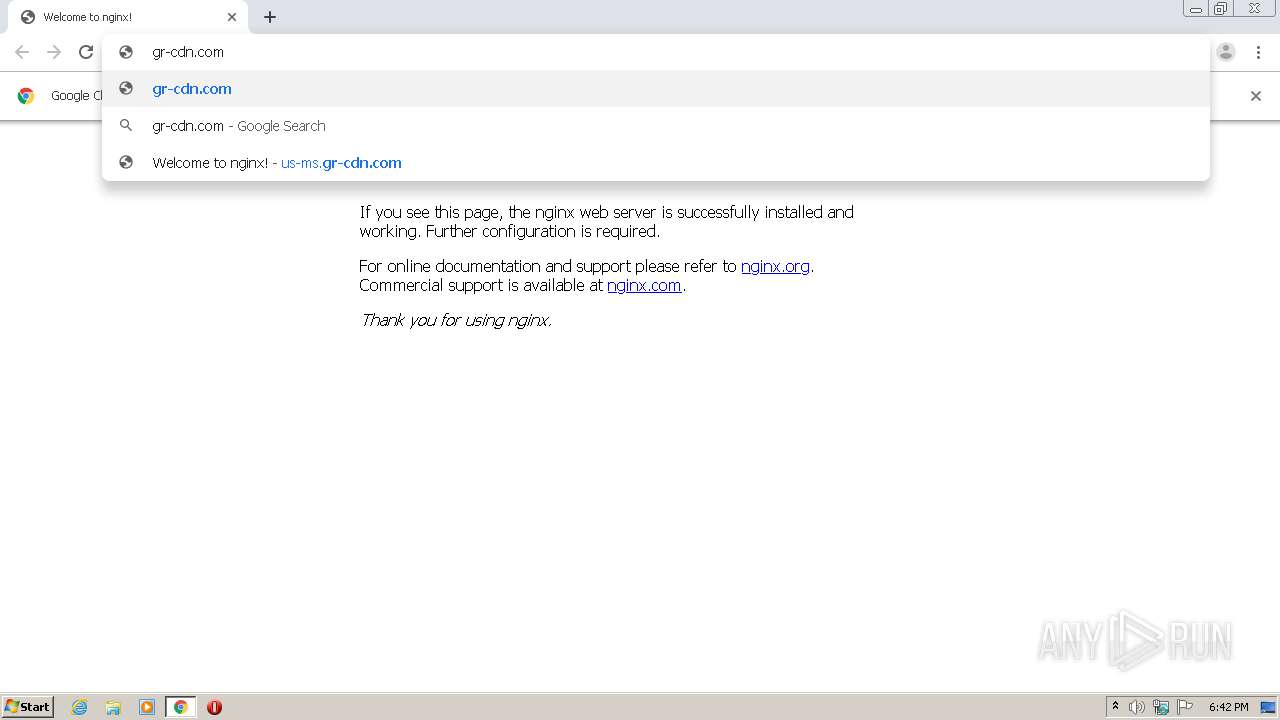Click the network status tray icon
Screen dimensions: 1280x720
coord(1161,707)
